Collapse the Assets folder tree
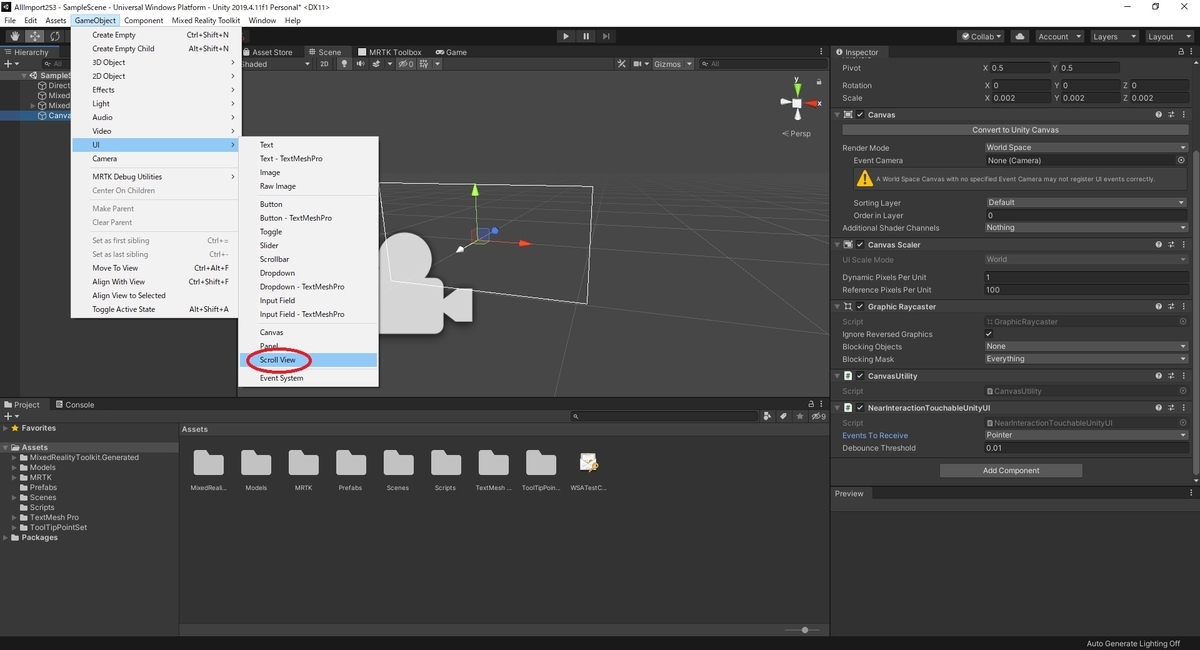This screenshot has width=1200, height=650. [6, 448]
